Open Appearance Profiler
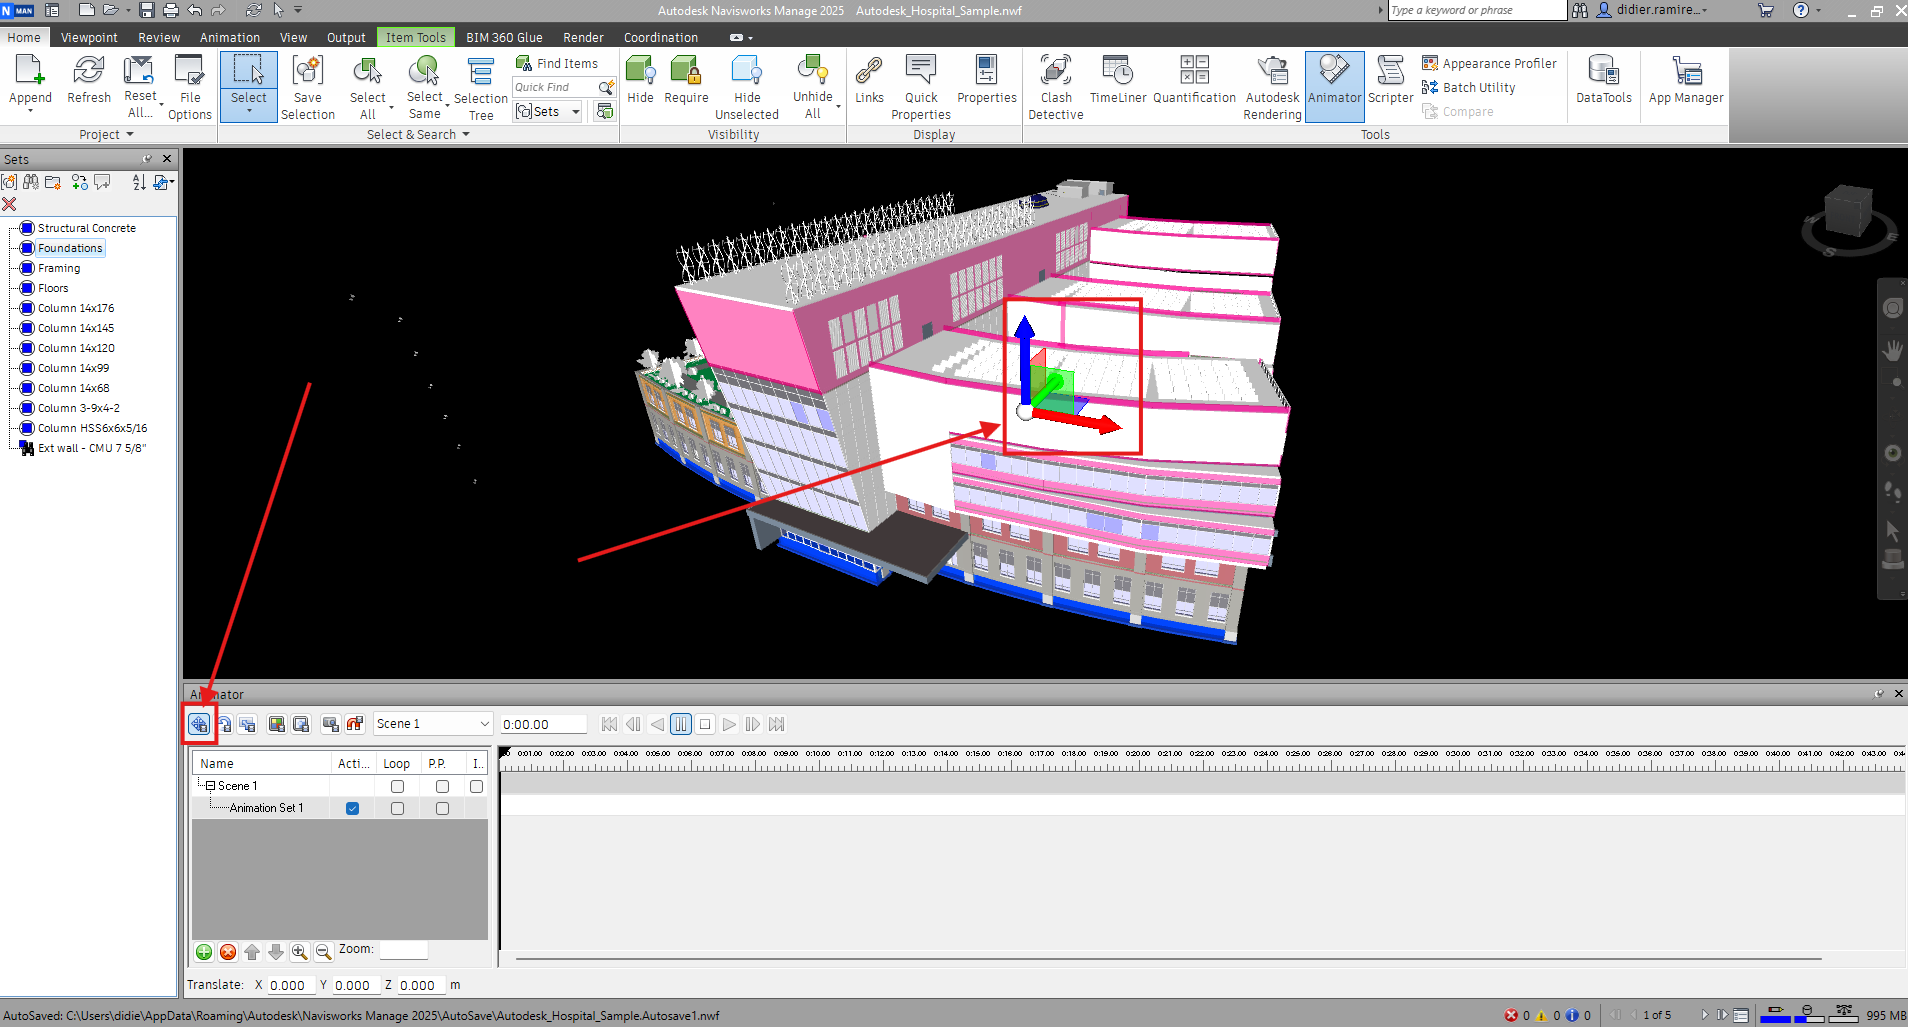 pos(1489,63)
